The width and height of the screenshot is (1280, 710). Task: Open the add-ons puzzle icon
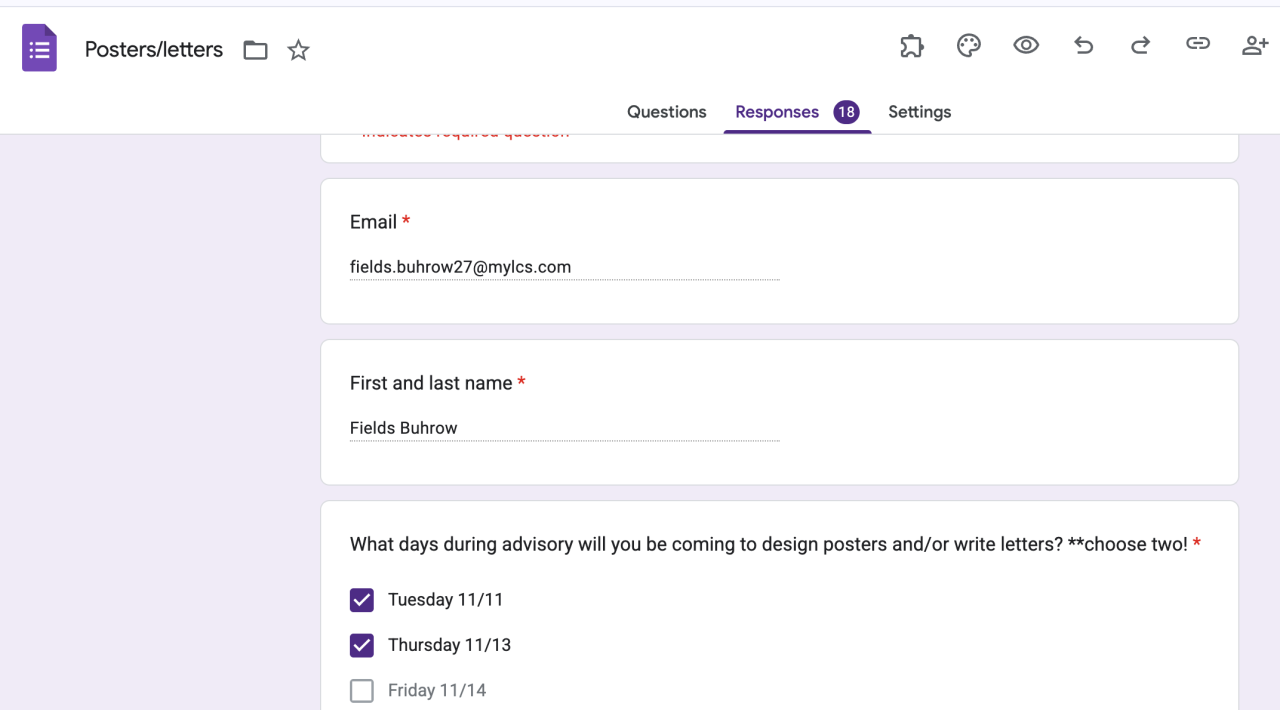911,46
